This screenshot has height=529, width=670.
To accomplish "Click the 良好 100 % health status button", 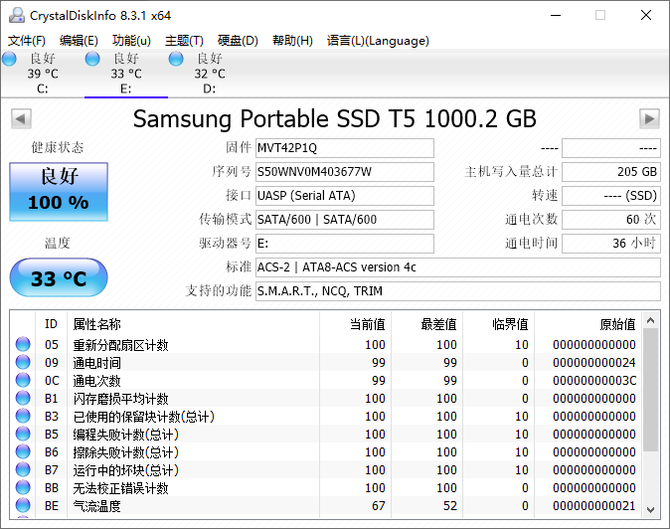I will point(59,191).
